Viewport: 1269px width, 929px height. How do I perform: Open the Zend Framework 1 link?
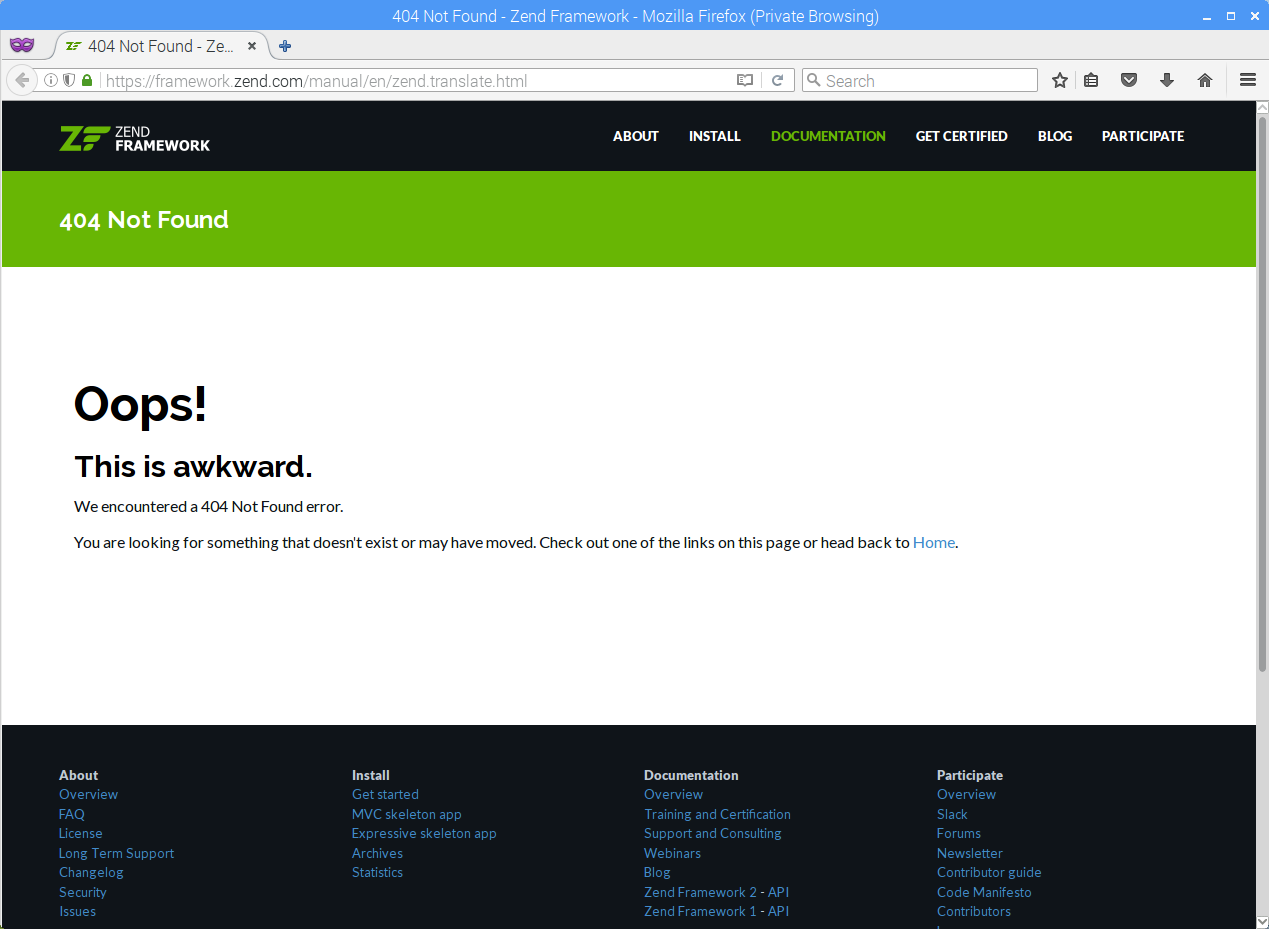click(700, 911)
